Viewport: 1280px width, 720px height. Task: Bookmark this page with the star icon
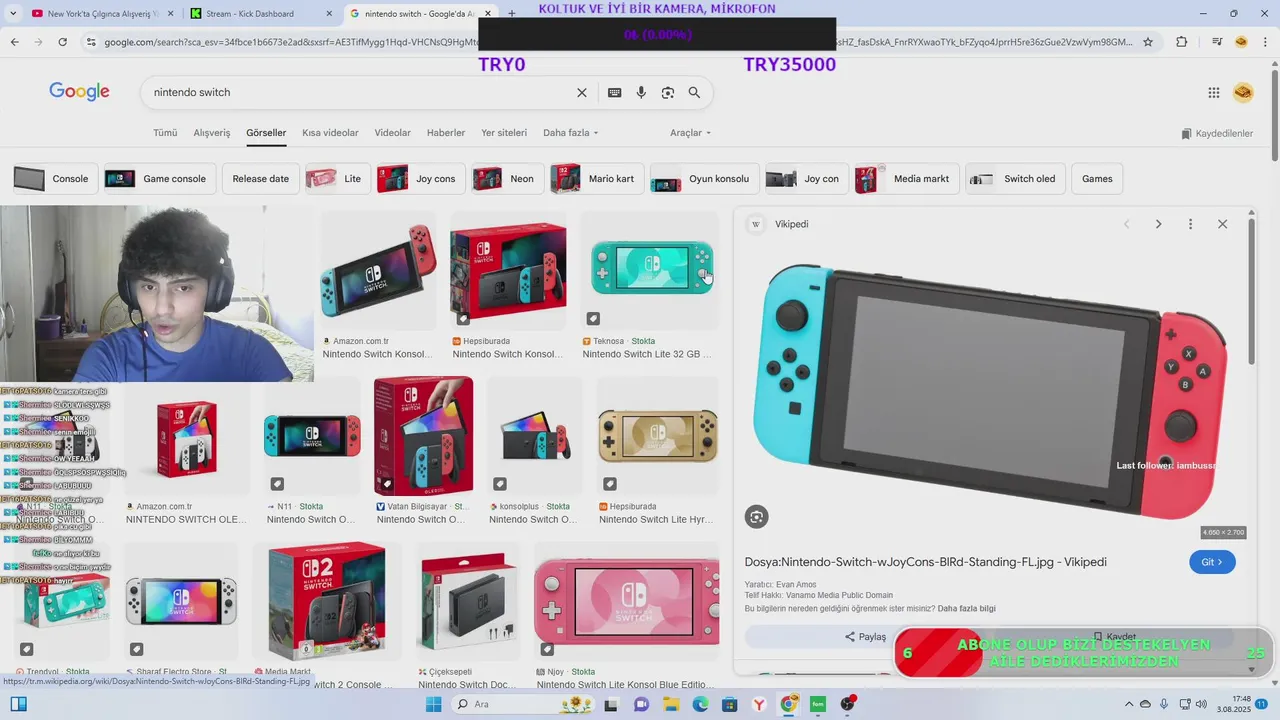tap(1148, 42)
